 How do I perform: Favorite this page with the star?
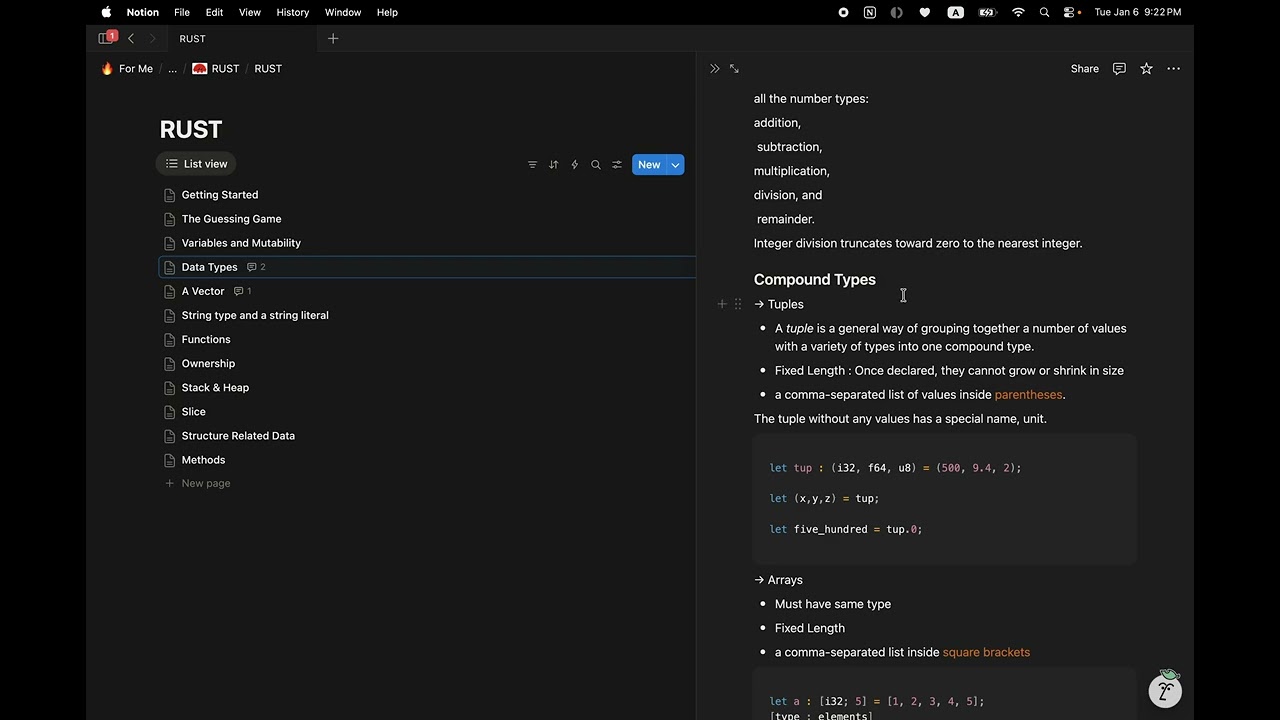[x=1146, y=69]
